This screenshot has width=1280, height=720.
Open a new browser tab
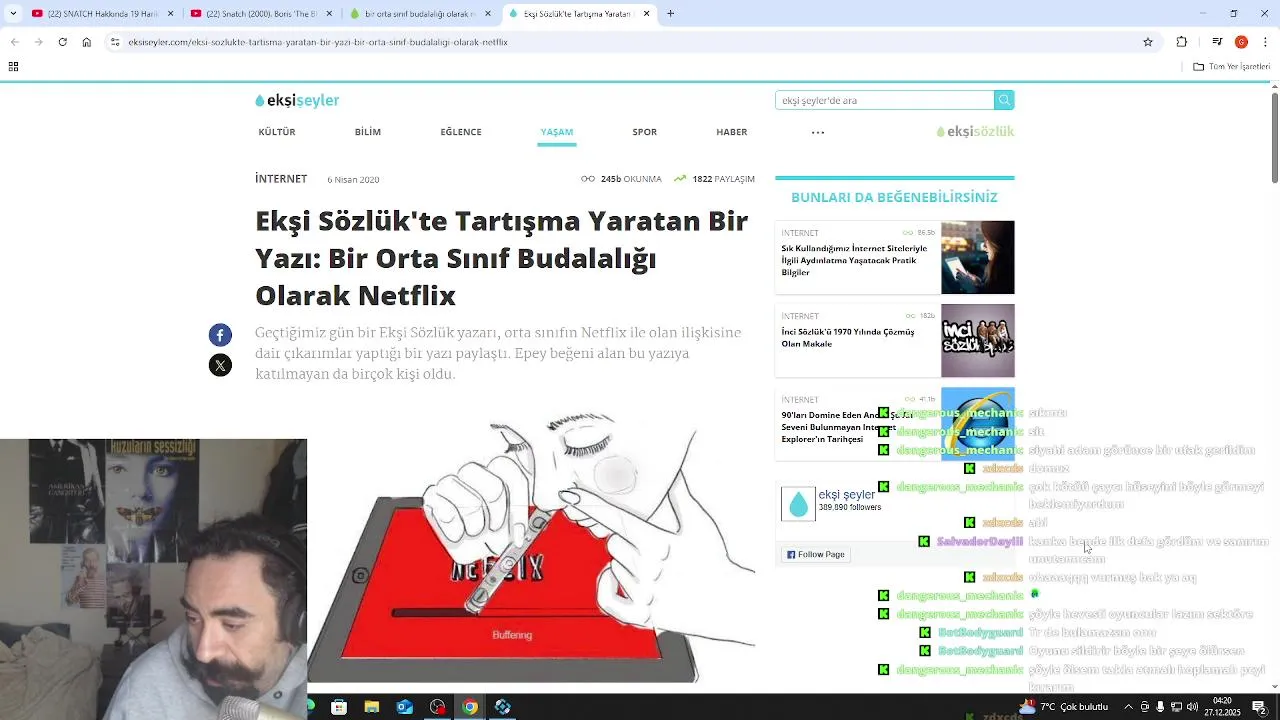pos(670,14)
